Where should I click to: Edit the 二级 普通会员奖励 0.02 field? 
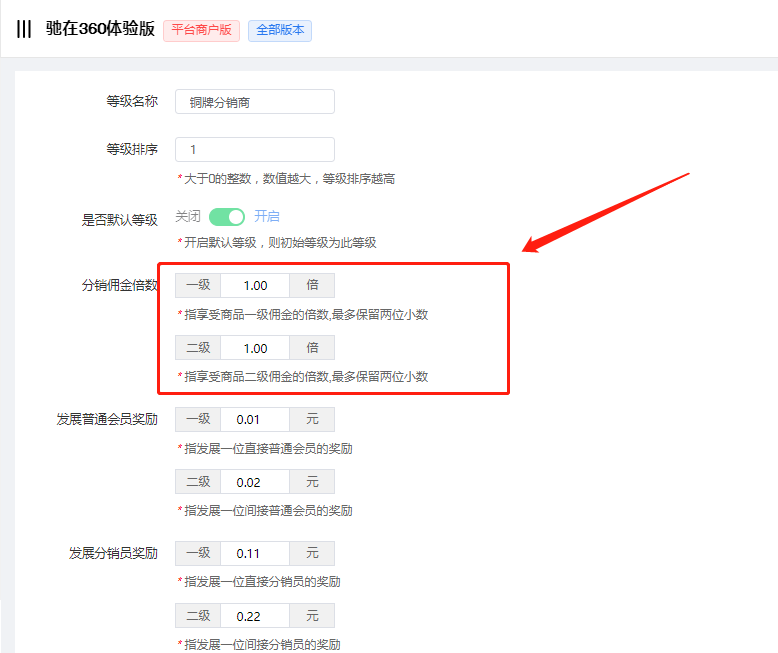tap(255, 482)
